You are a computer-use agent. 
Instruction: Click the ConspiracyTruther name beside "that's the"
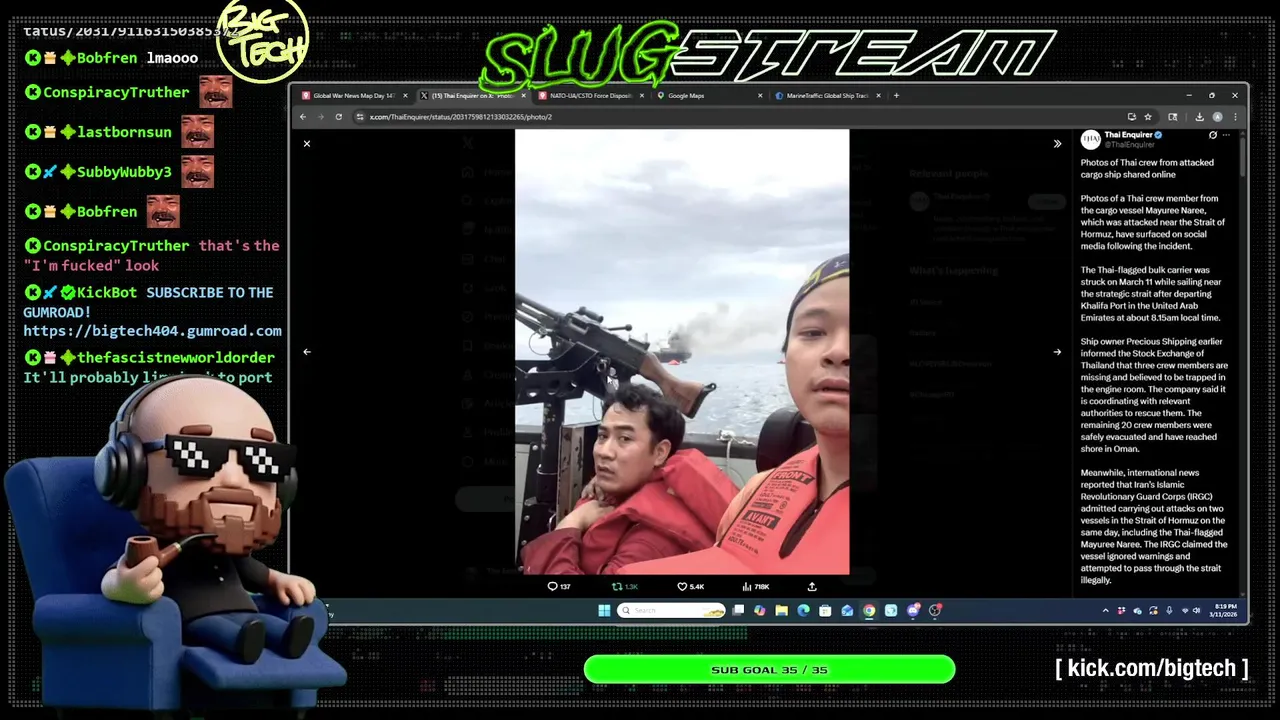coord(116,246)
